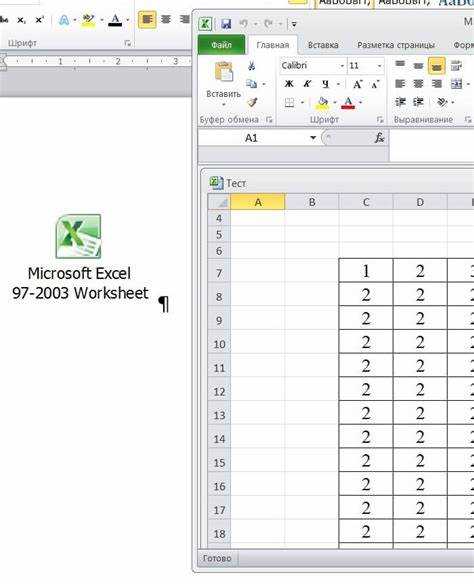Copy selection with the copy icon
Viewport: 474px width, 585px height.
tap(252, 84)
